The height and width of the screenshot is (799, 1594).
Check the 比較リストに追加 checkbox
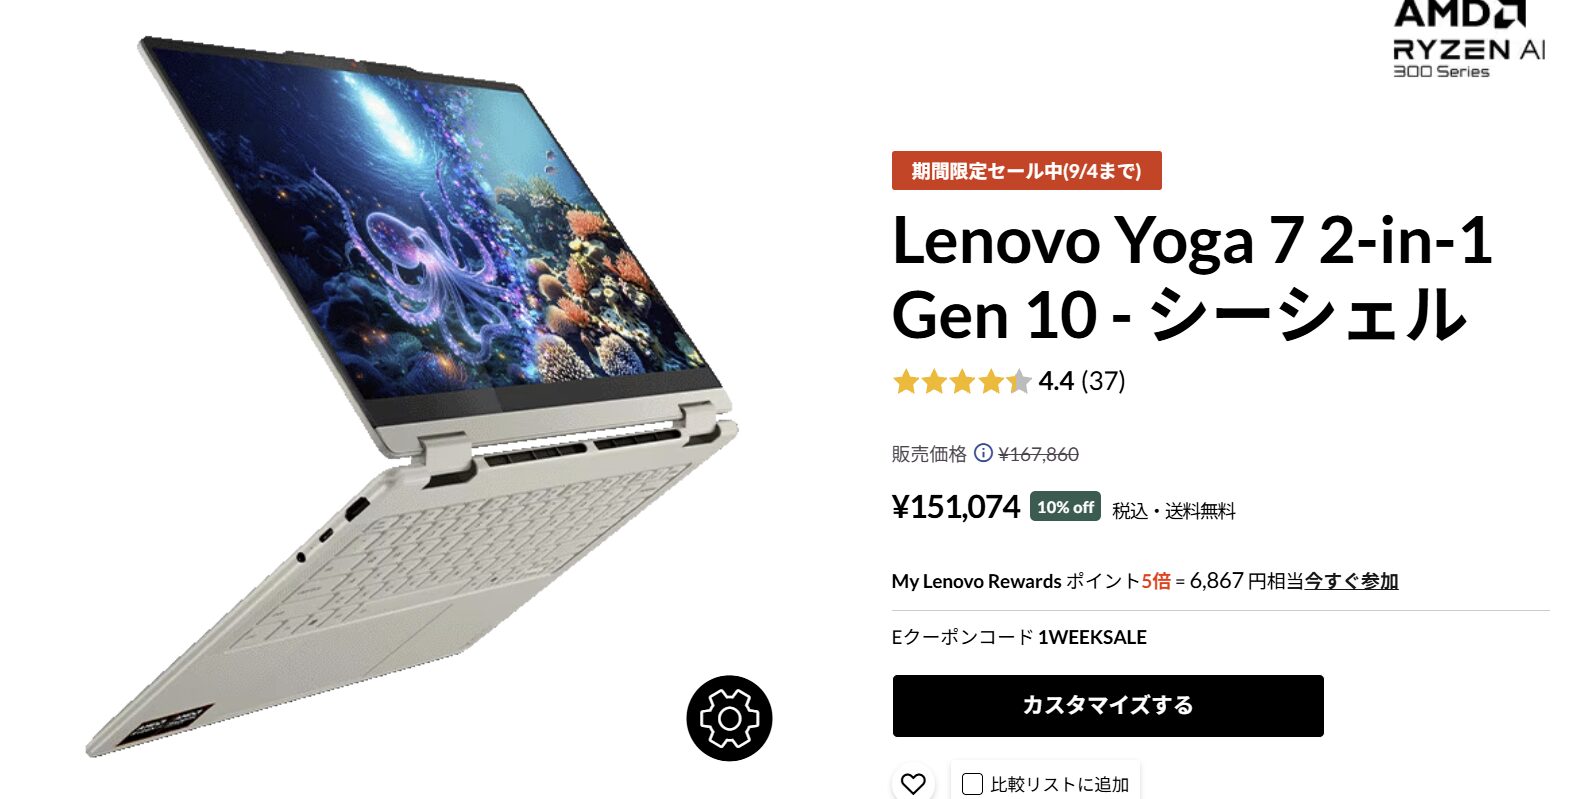tap(972, 784)
